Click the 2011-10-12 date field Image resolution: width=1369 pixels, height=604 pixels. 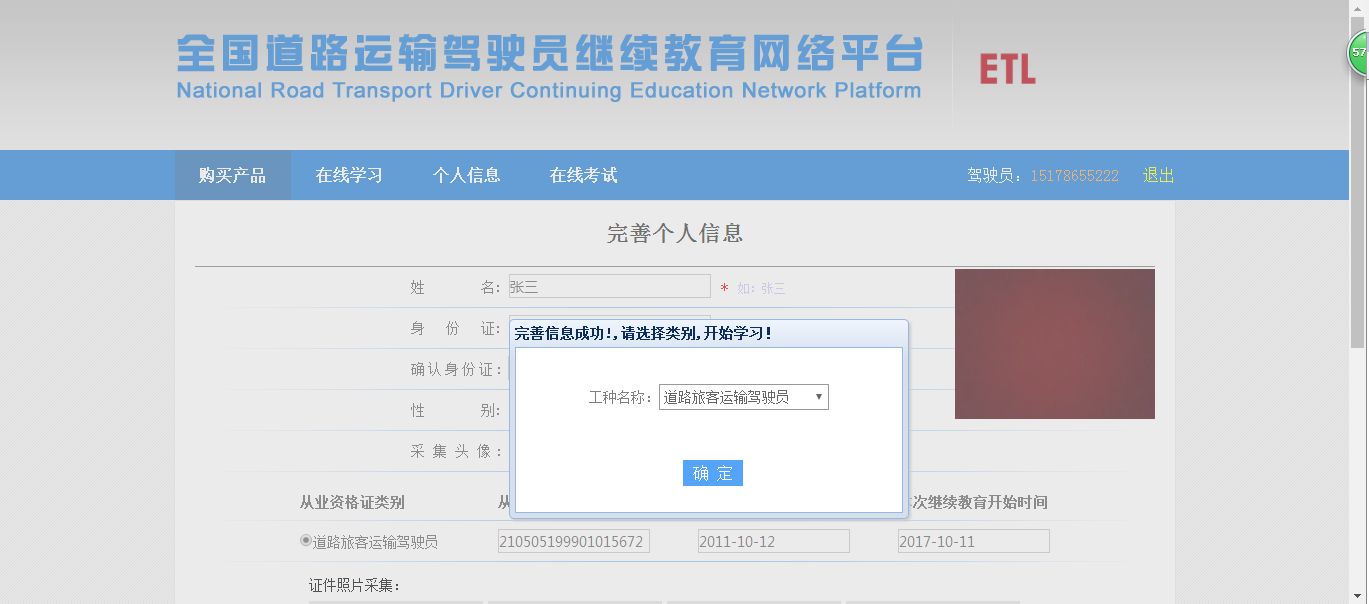point(773,542)
